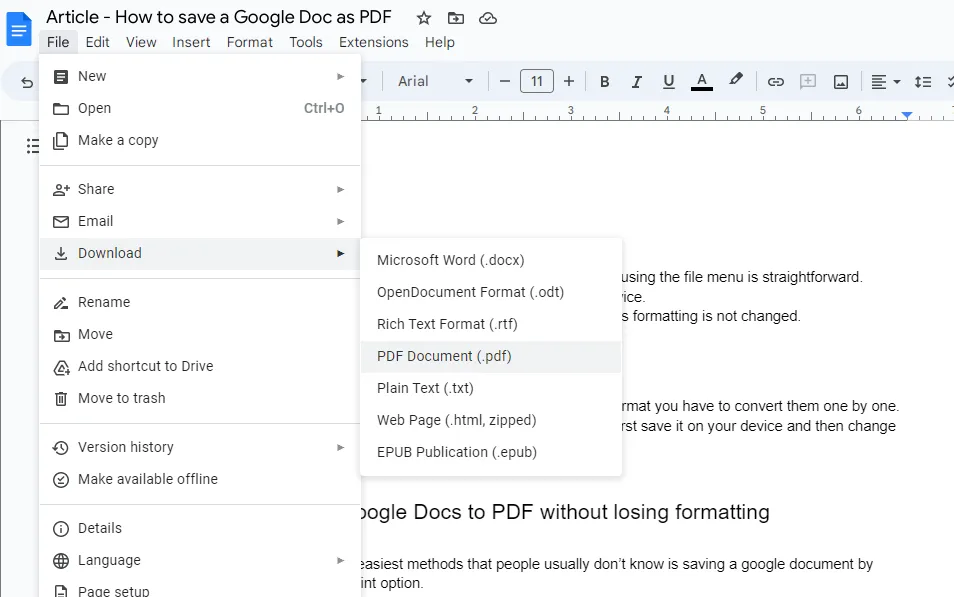Choose Move in File menu
Screen dimensions: 954x597
(200, 334)
